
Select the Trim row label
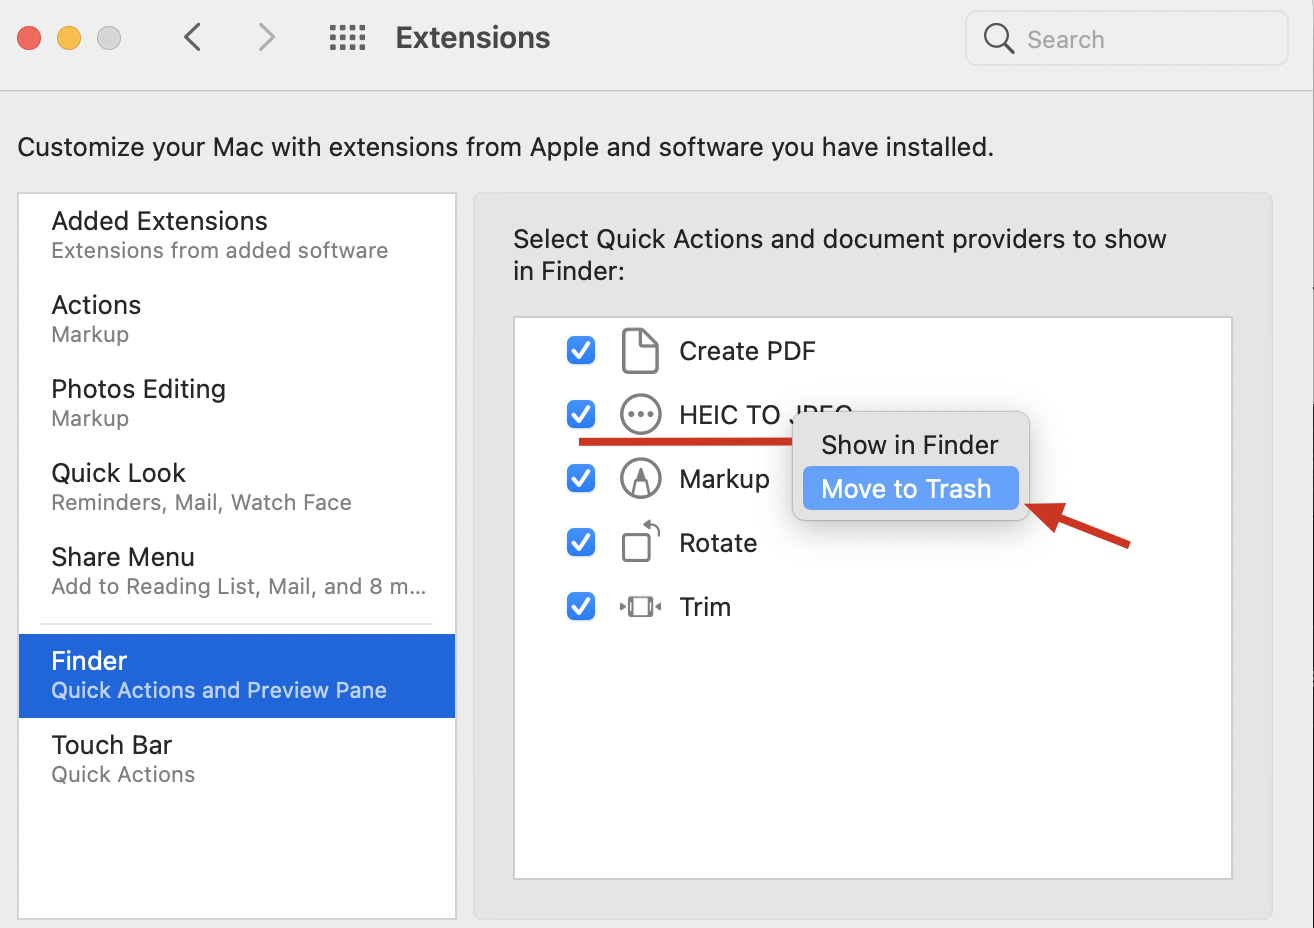(705, 607)
